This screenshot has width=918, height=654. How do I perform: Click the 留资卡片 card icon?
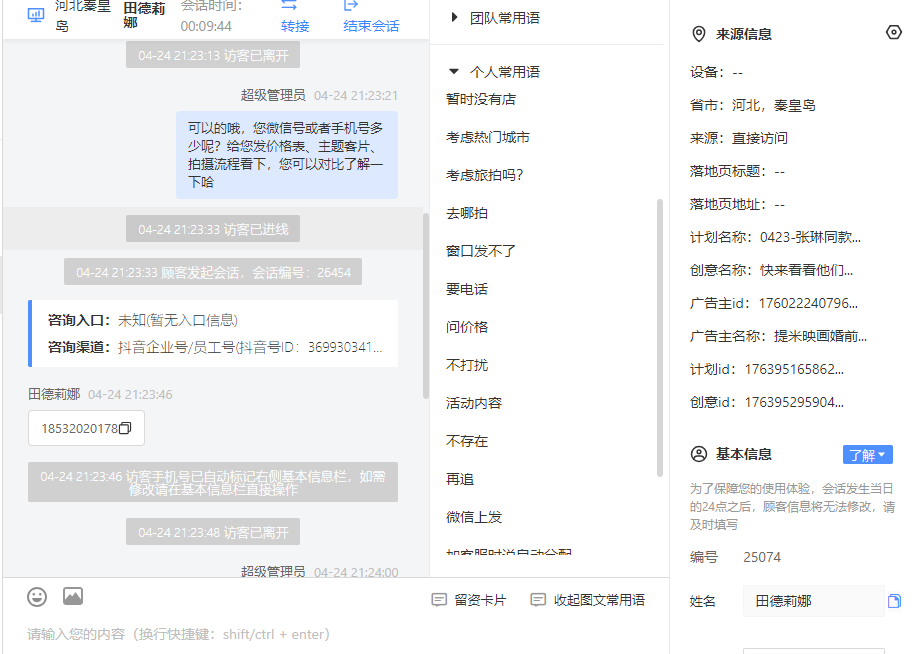(439, 600)
